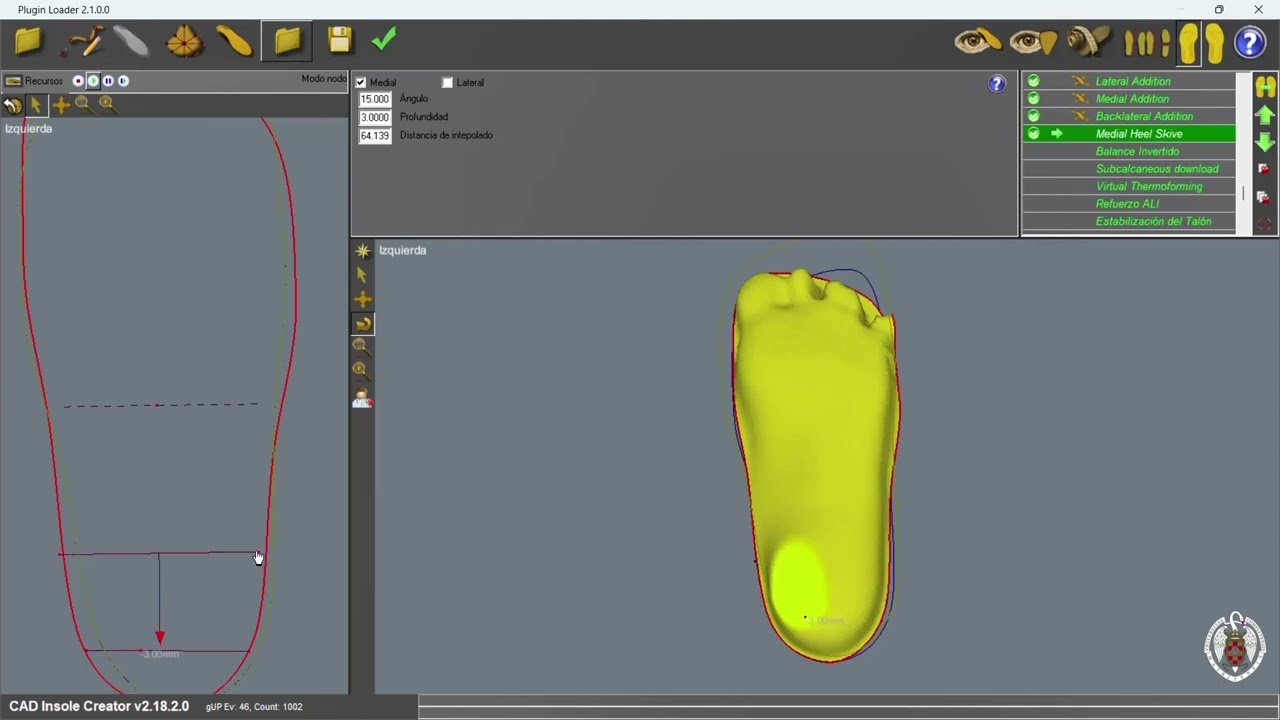Click the elements list scrollbar thumb
This screenshot has height=720, width=1280.
point(1243,193)
